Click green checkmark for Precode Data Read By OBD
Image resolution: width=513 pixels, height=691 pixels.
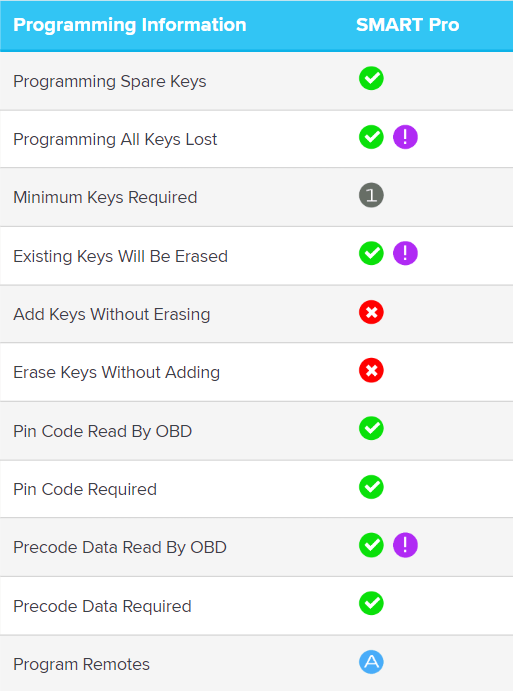pos(371,545)
